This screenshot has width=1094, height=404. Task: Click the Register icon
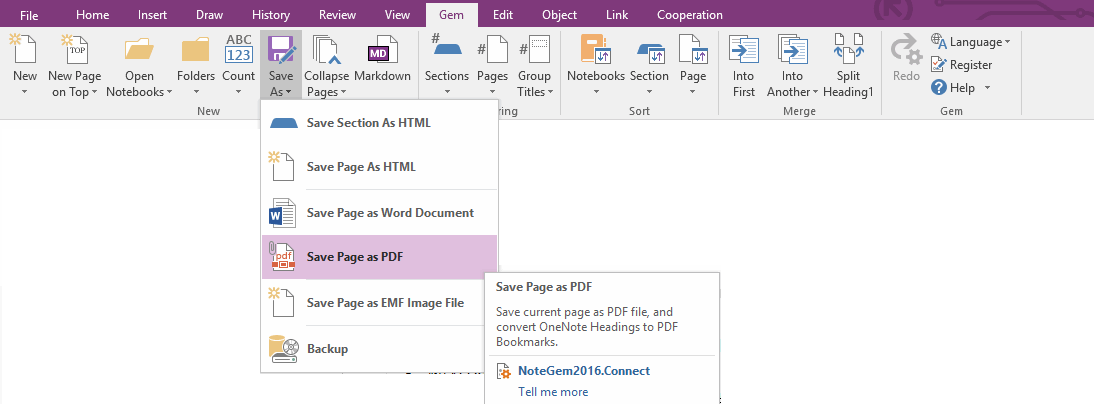(938, 64)
